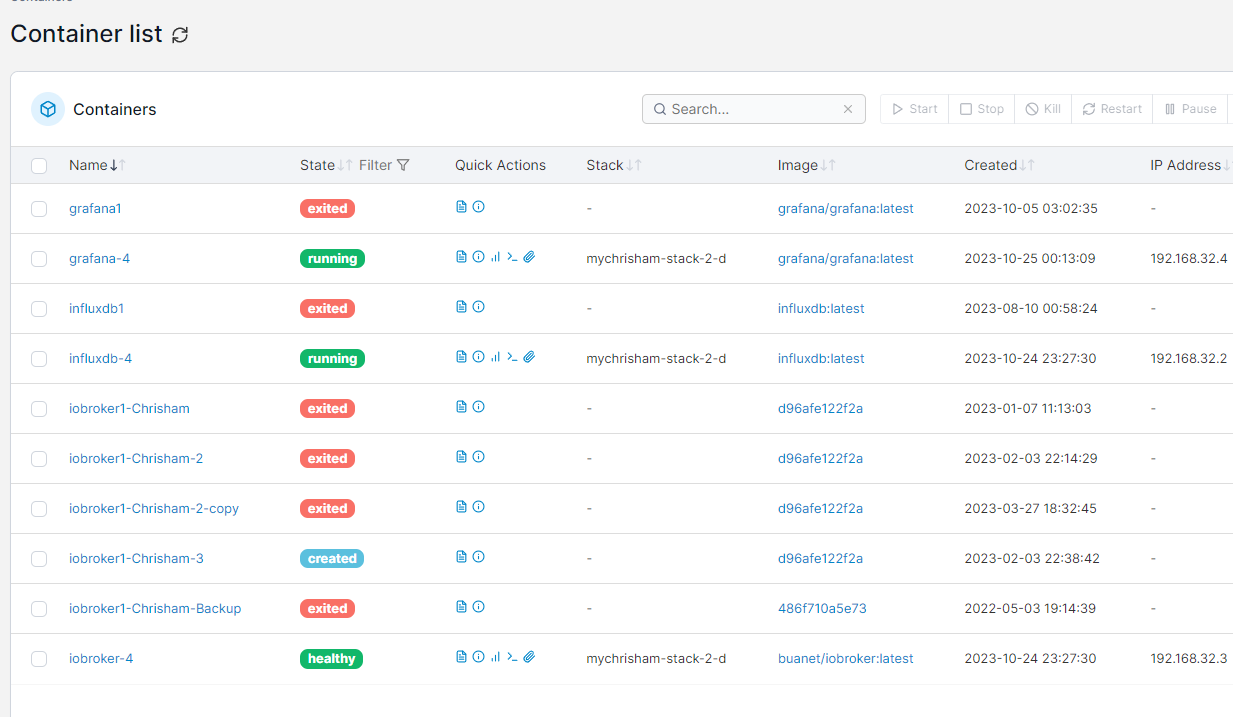The image size is (1233, 717).
Task: Tick the iobroker1-Chrisham-2-copy row checkbox
Action: click(x=39, y=509)
